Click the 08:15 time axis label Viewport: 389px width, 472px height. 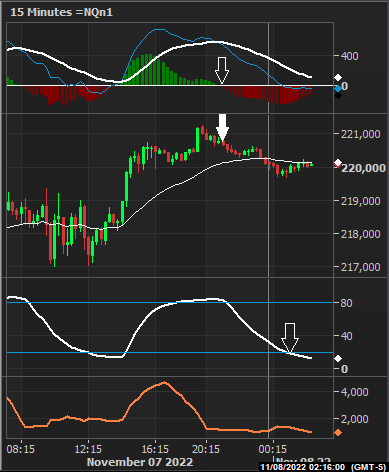[21, 449]
